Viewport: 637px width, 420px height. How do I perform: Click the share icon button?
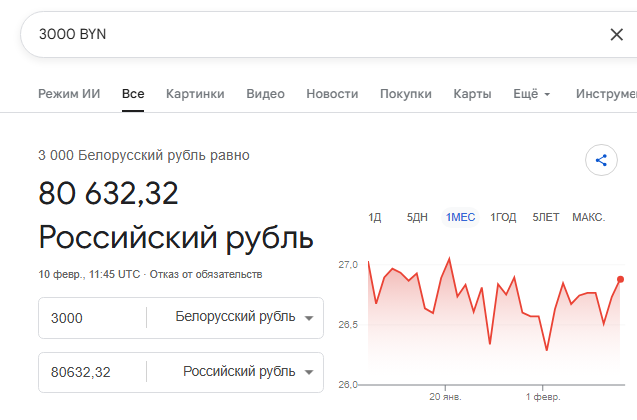601,160
